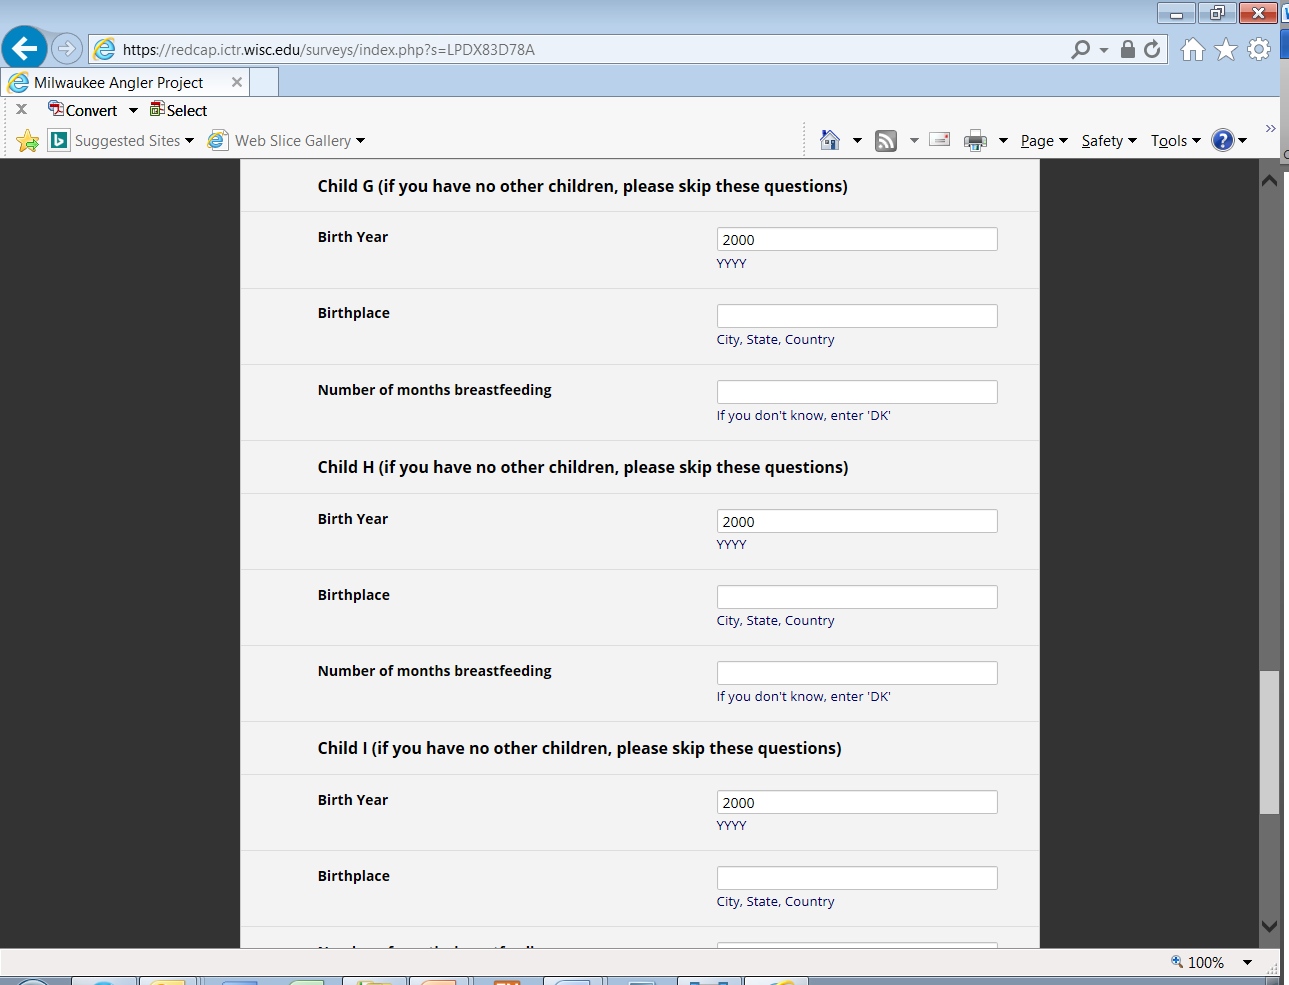1289x985 pixels.
Task: Click the YYYY hint under Child G
Action: (732, 263)
